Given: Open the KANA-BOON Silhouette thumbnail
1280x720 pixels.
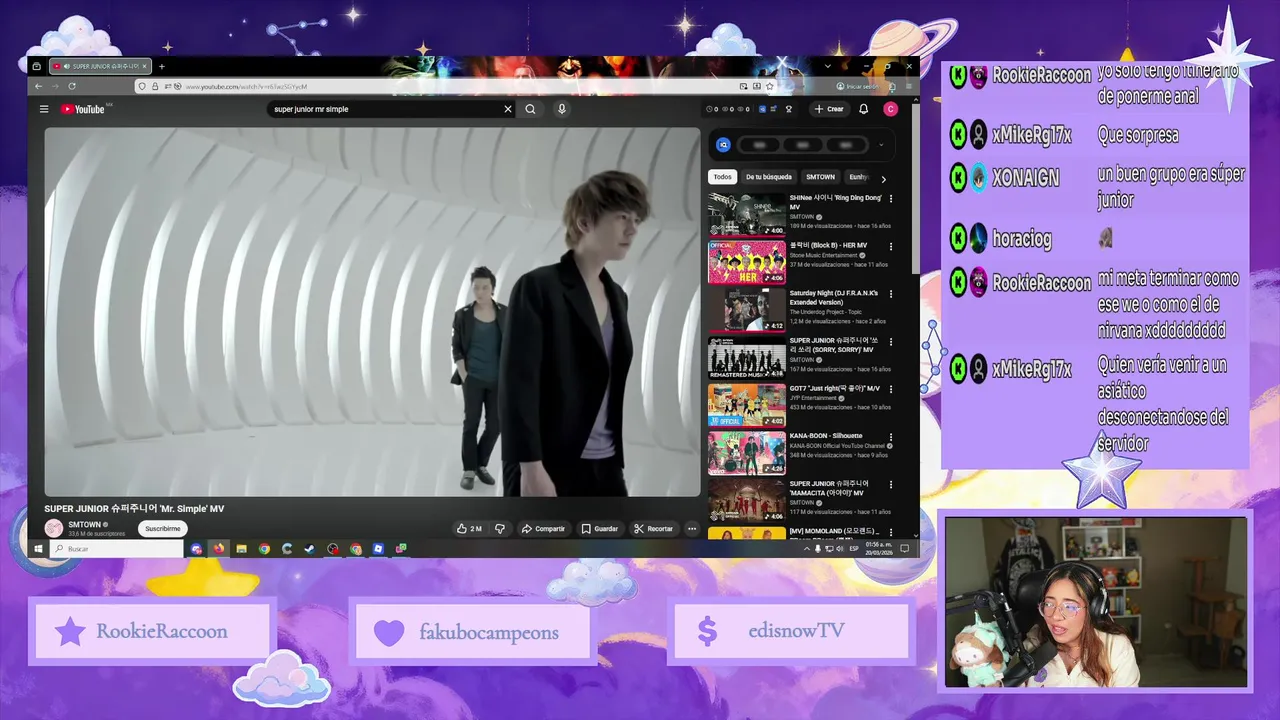Looking at the screenshot, I should 747,453.
